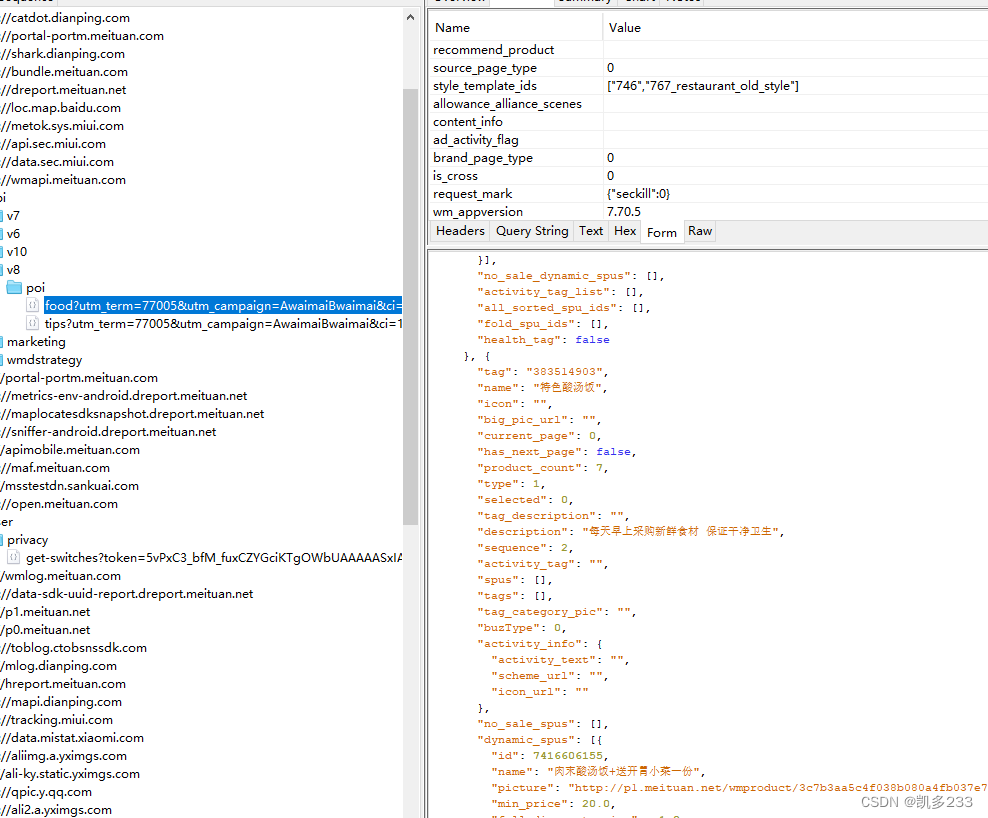Select the JSON file icon beside food?utm_term request

(33, 306)
